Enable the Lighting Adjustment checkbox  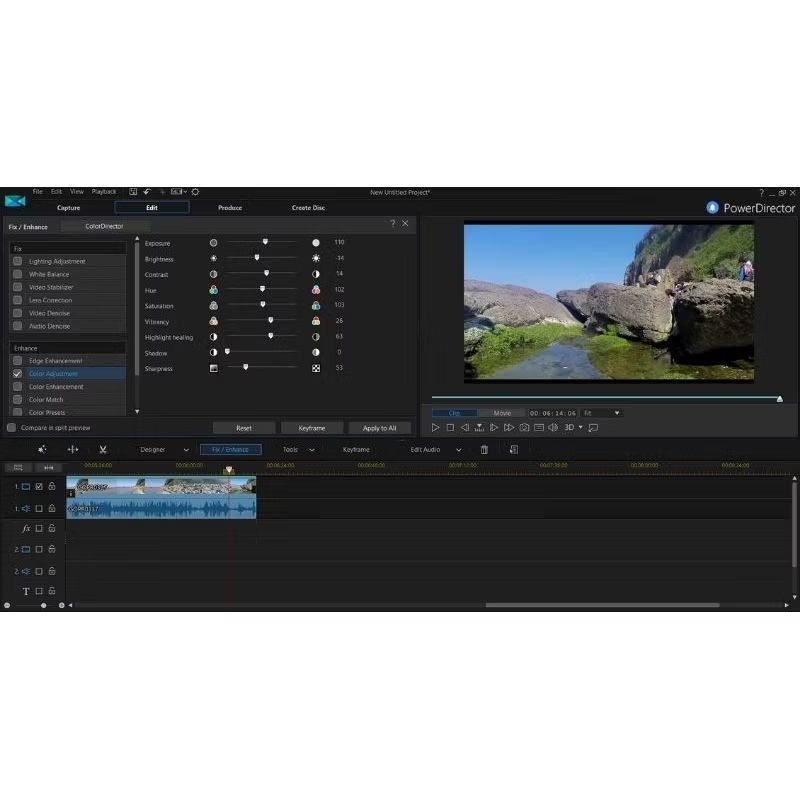pyautogui.click(x=17, y=261)
